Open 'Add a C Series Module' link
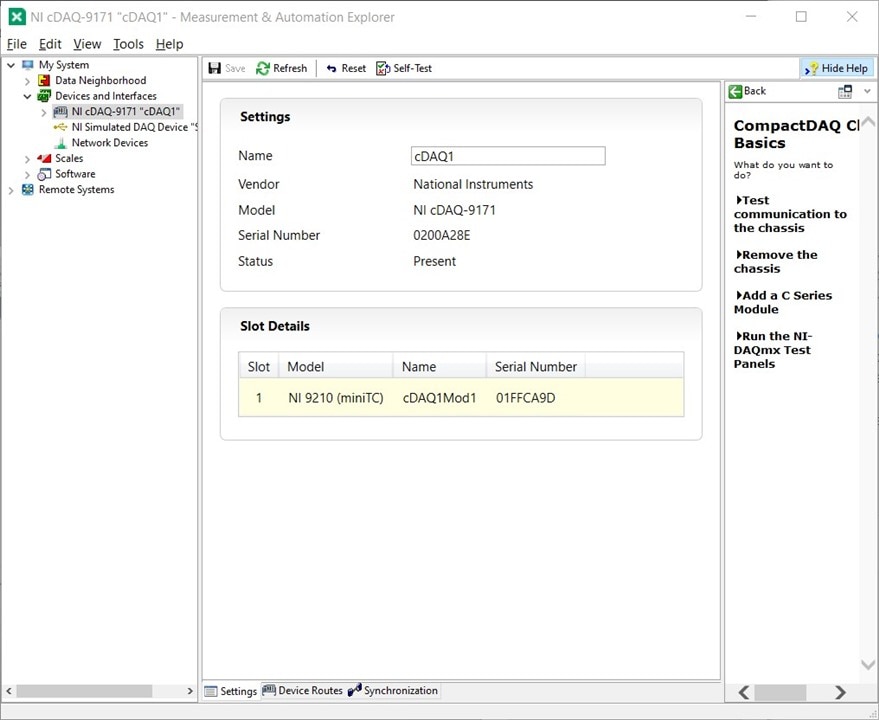 tap(785, 302)
